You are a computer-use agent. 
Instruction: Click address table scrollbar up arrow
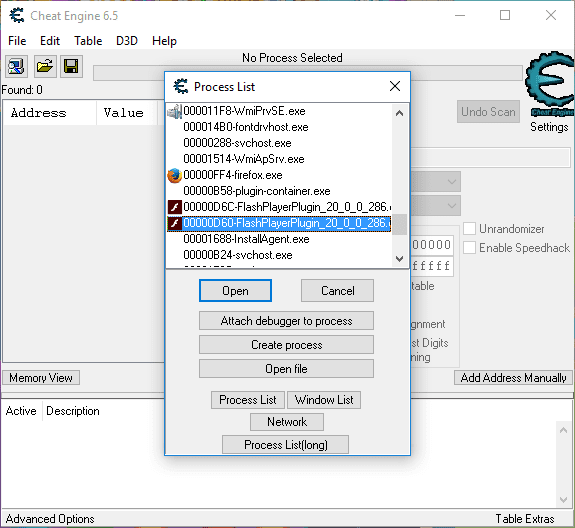pos(563,430)
